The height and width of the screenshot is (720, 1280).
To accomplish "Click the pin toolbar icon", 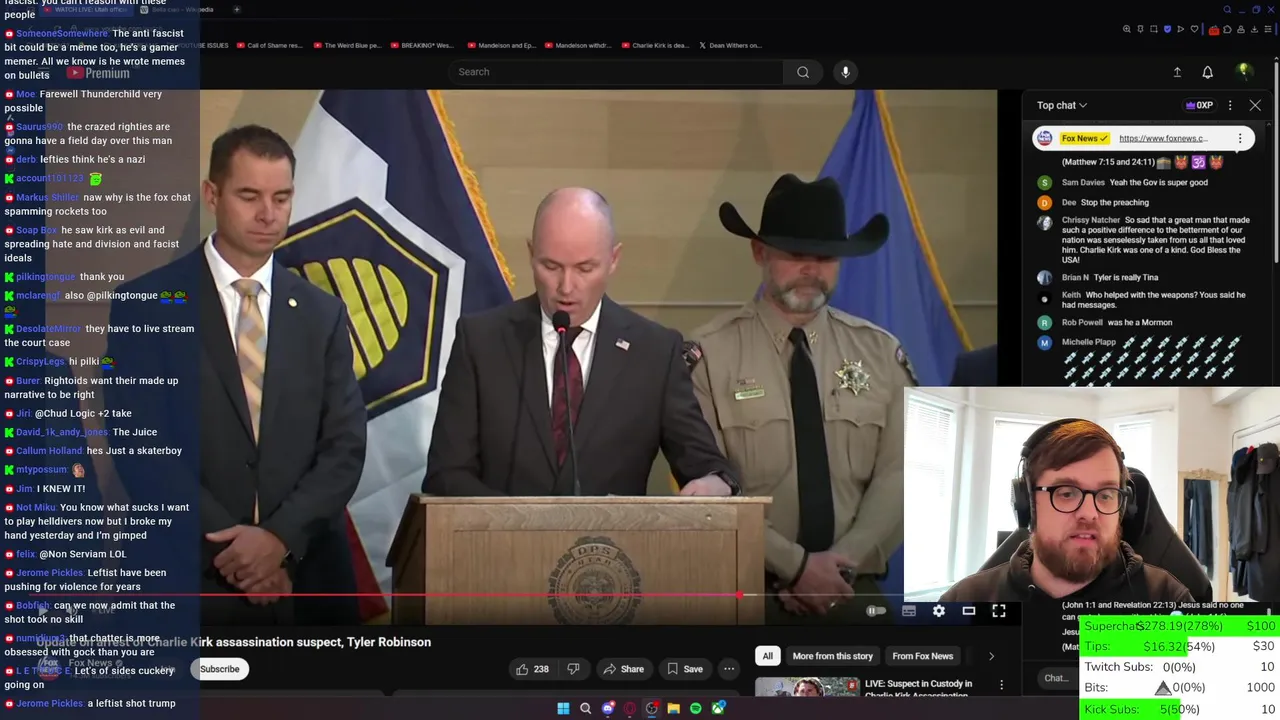I will 1141,29.
